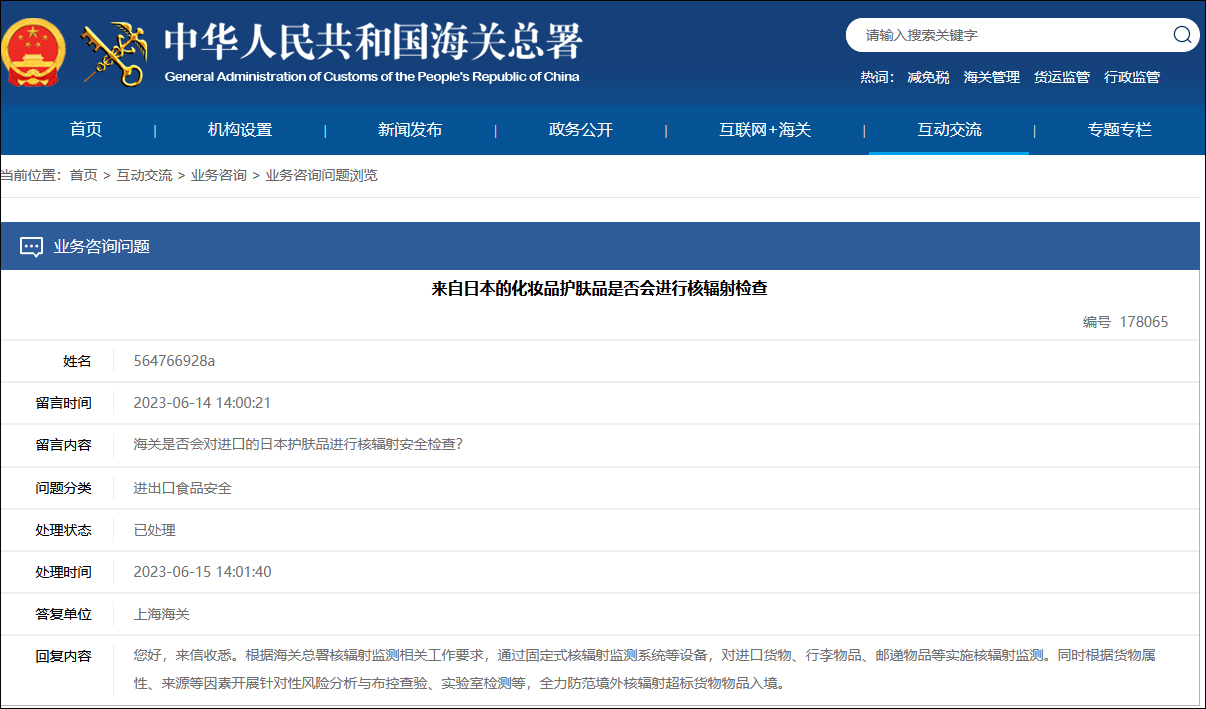Click 首页 in the breadcrumb trail
Screen dimensions: 1206x709
click(84, 173)
